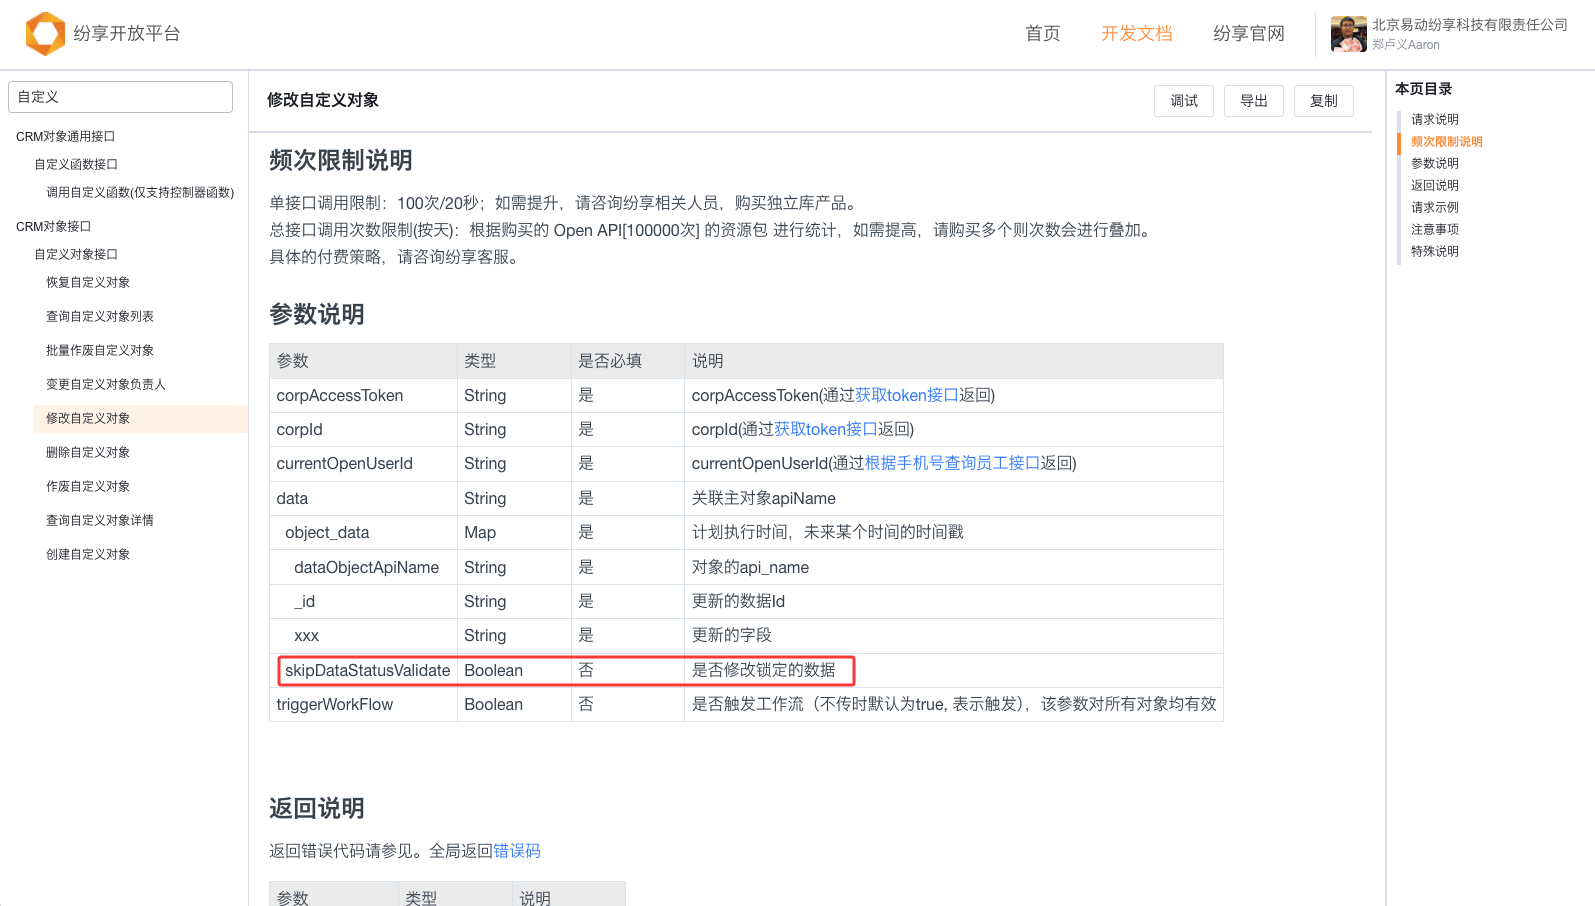
Task: Open 查询自定义对象详情 doc page
Action: point(100,521)
